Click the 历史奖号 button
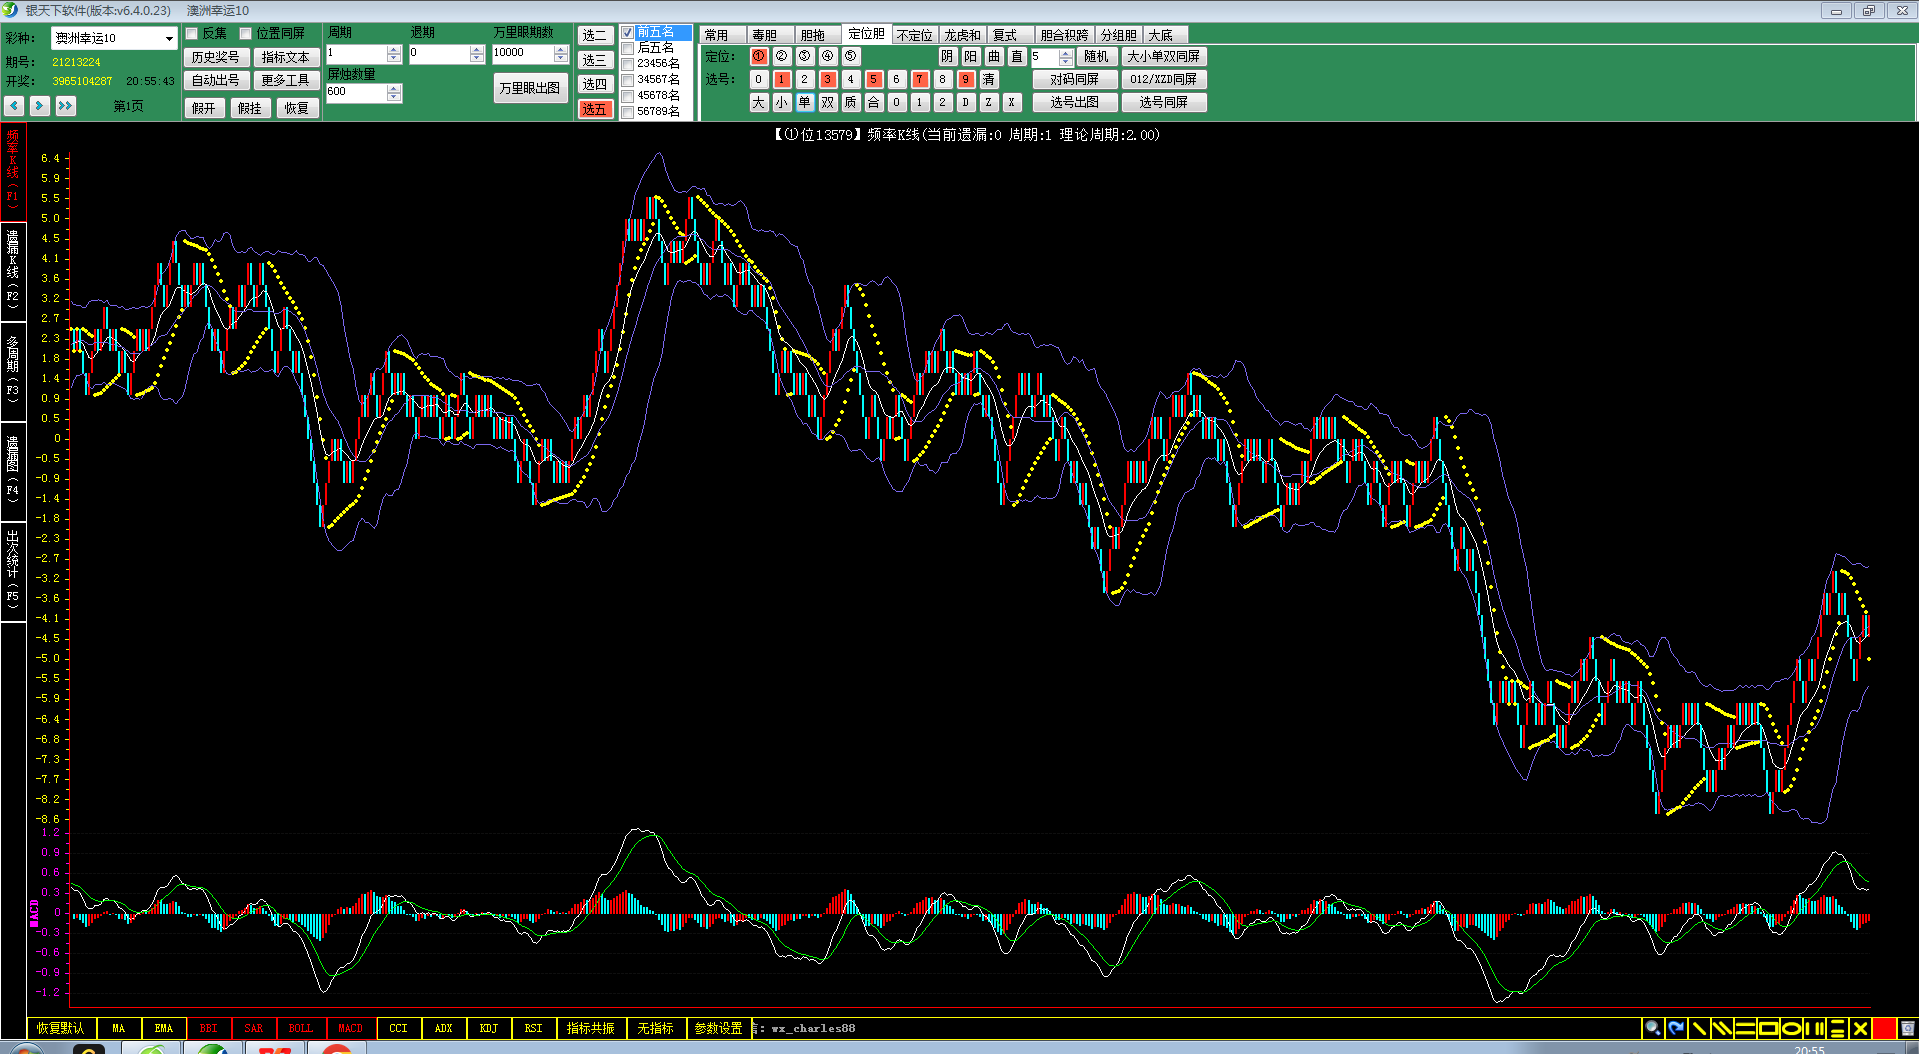The width and height of the screenshot is (1919, 1054). point(216,57)
